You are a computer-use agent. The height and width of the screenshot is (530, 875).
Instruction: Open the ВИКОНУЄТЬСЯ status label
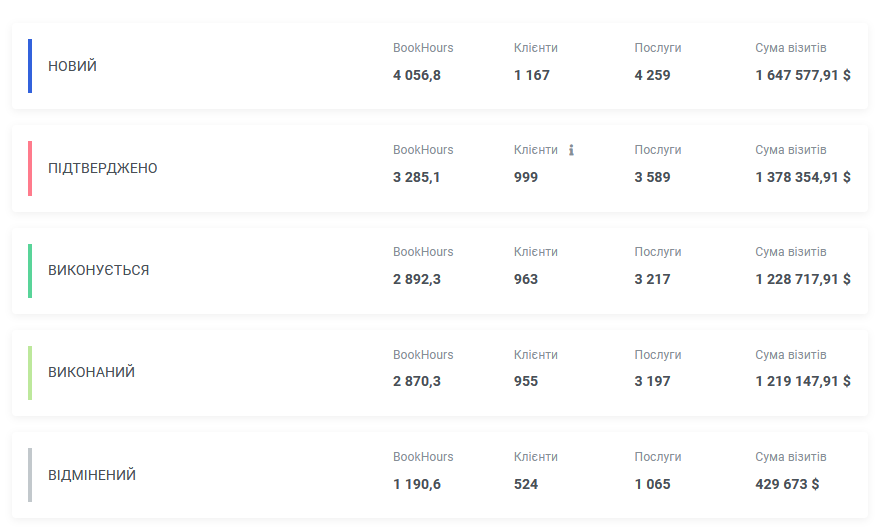pyautogui.click(x=98, y=270)
